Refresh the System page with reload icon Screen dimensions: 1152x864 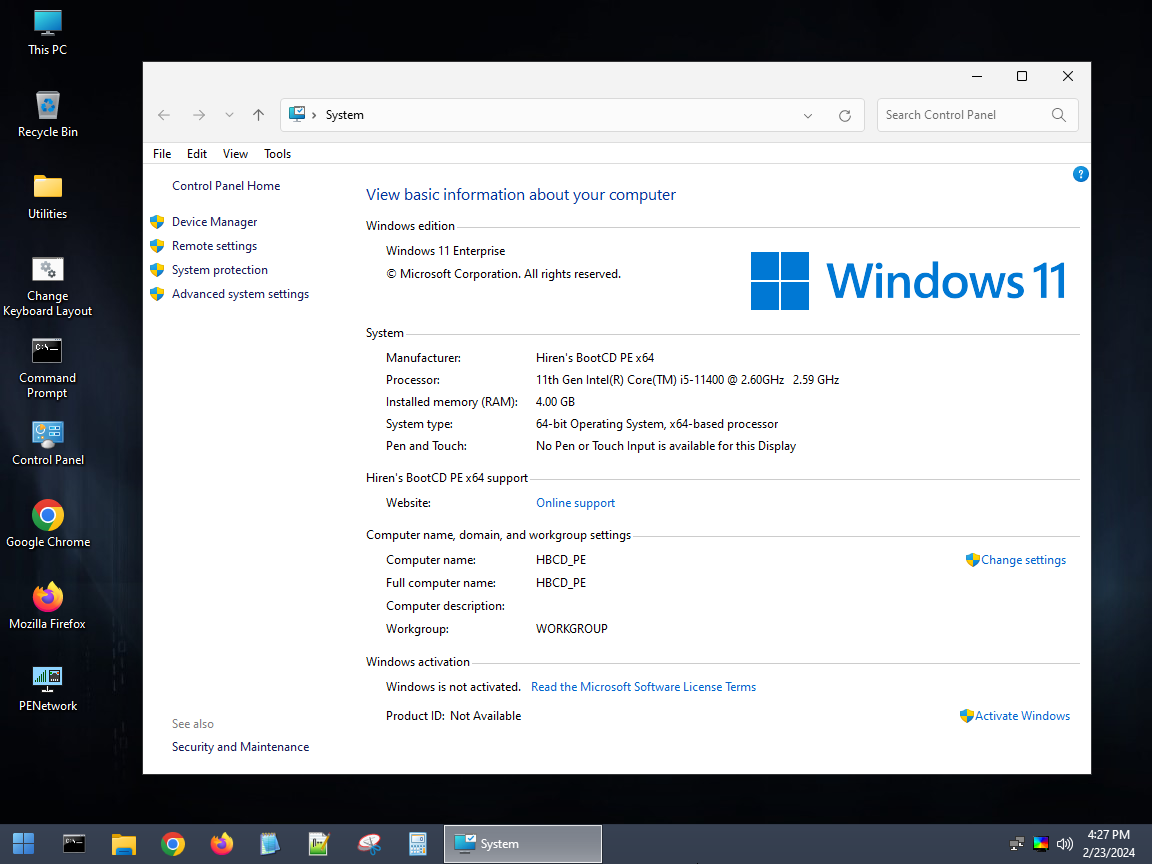pos(845,115)
